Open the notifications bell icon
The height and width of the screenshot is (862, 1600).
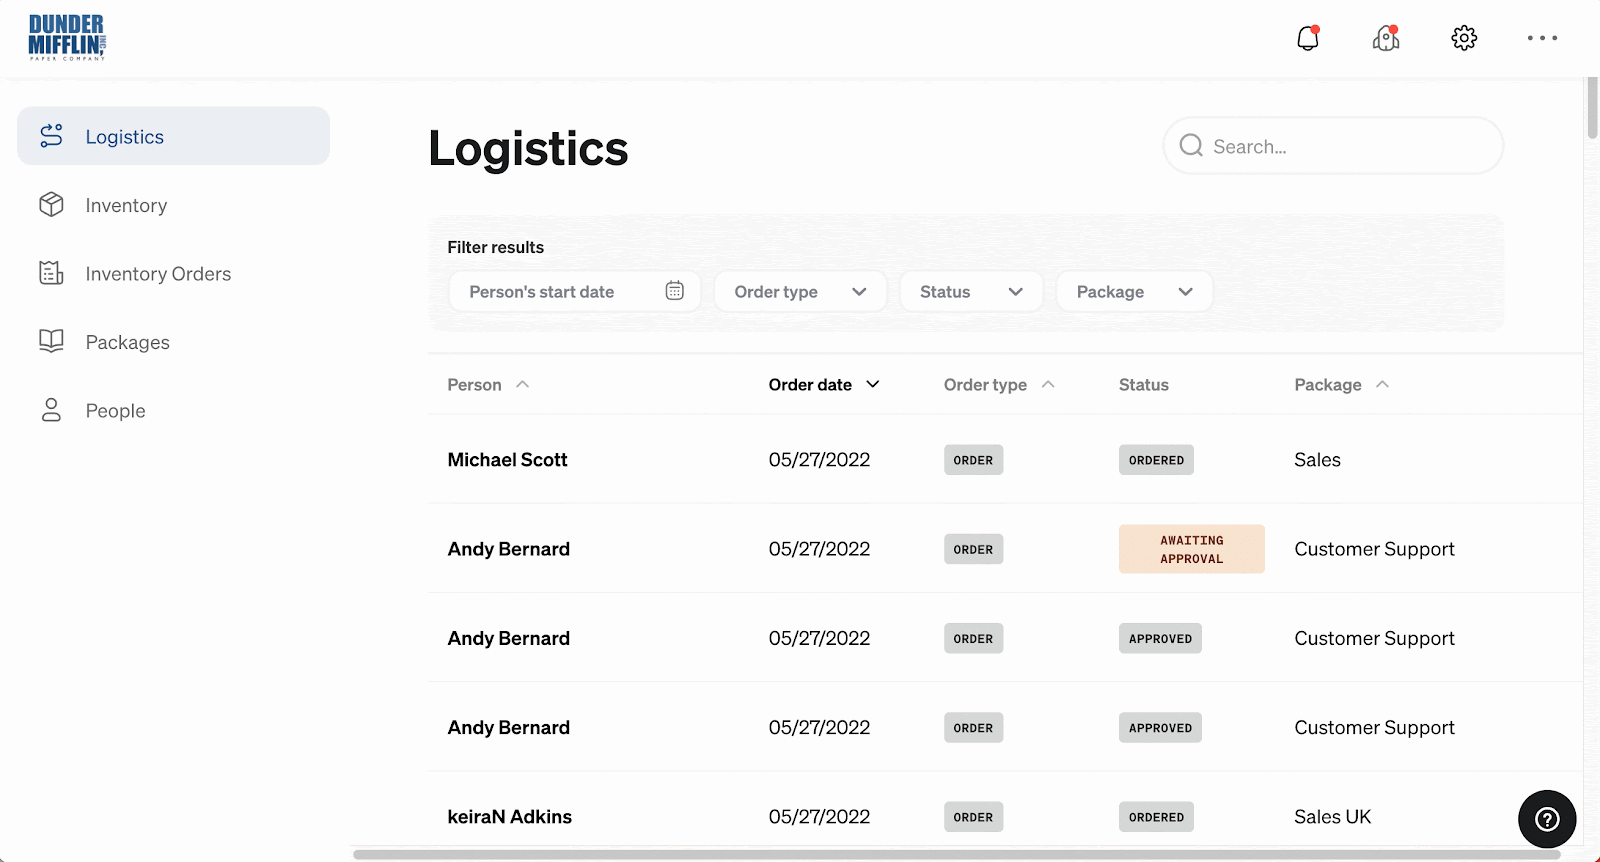tap(1308, 38)
